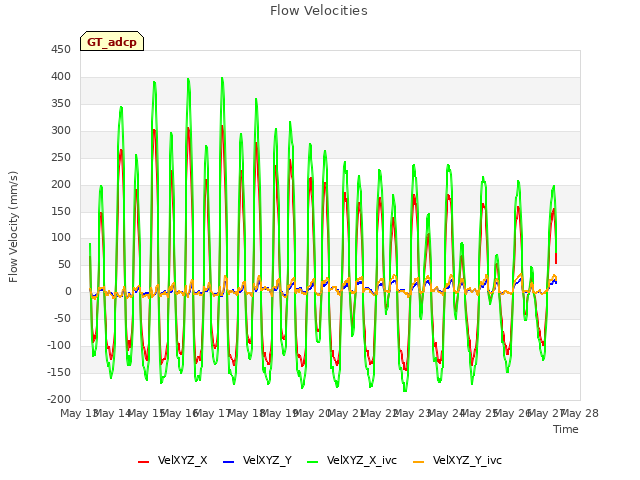The width and height of the screenshot is (640, 480).
Task: Click the -200 y-axis tick label
Action: (x=59, y=399)
